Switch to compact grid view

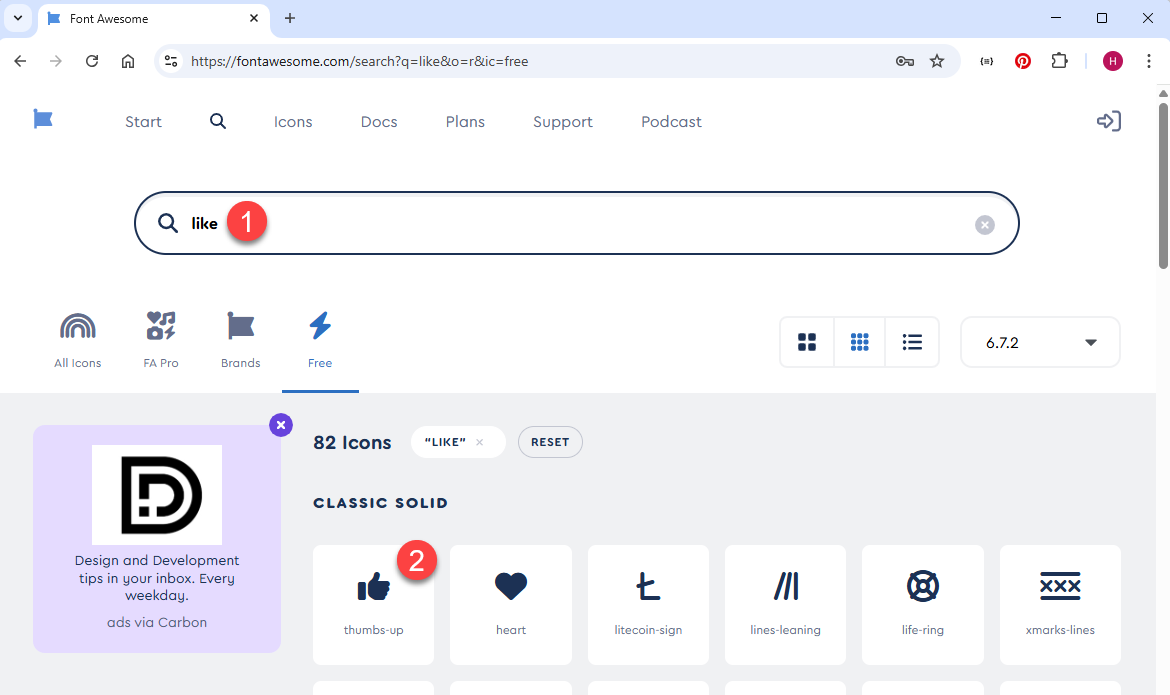pos(859,342)
